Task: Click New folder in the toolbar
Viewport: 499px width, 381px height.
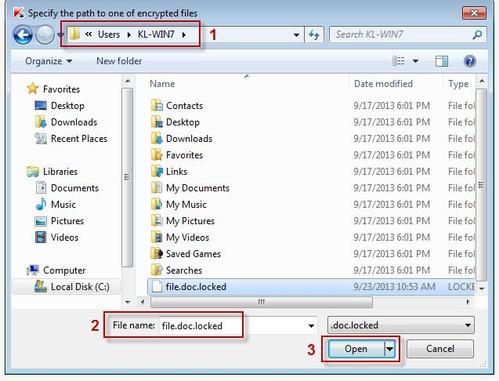Action: click(119, 61)
